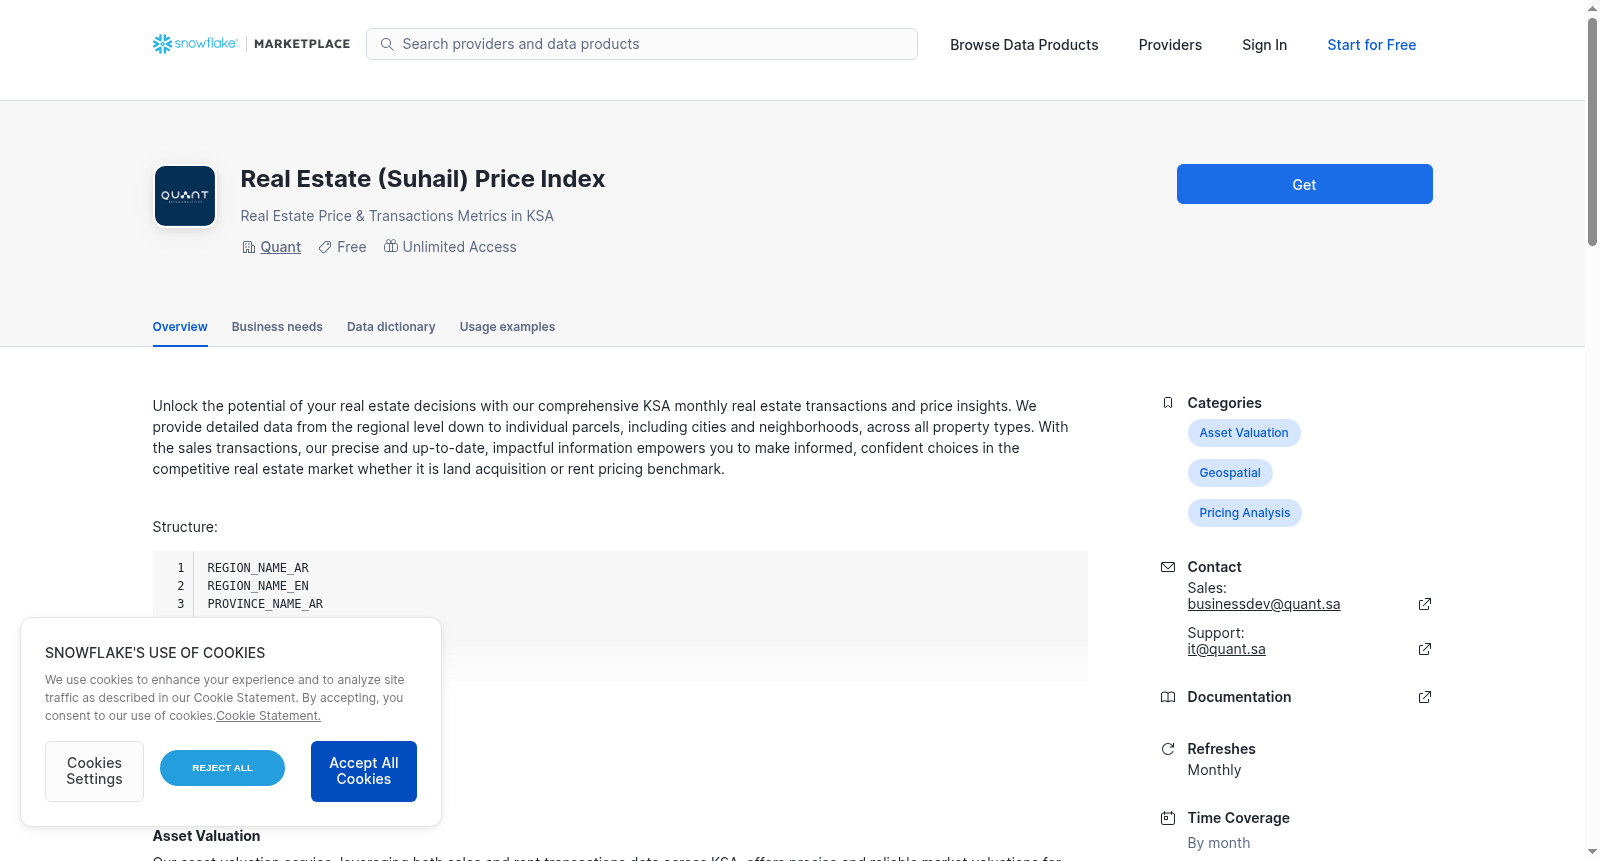This screenshot has width=1600, height=861.
Task: Click the Snowflake logo
Action: pyautogui.click(x=195, y=44)
